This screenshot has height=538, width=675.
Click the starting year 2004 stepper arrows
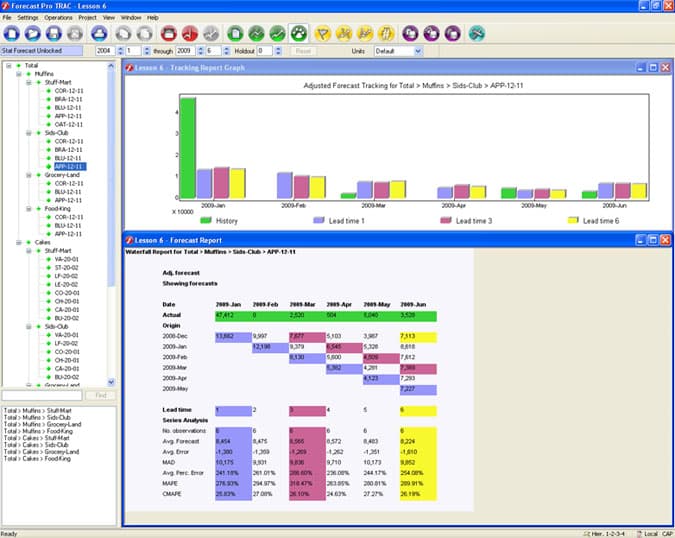pos(121,51)
